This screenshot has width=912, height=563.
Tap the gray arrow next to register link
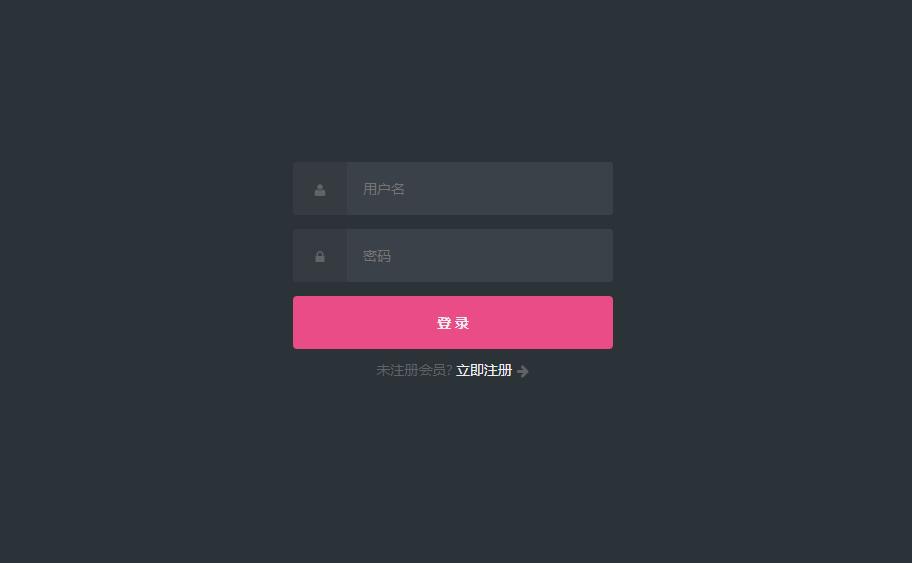tap(522, 371)
